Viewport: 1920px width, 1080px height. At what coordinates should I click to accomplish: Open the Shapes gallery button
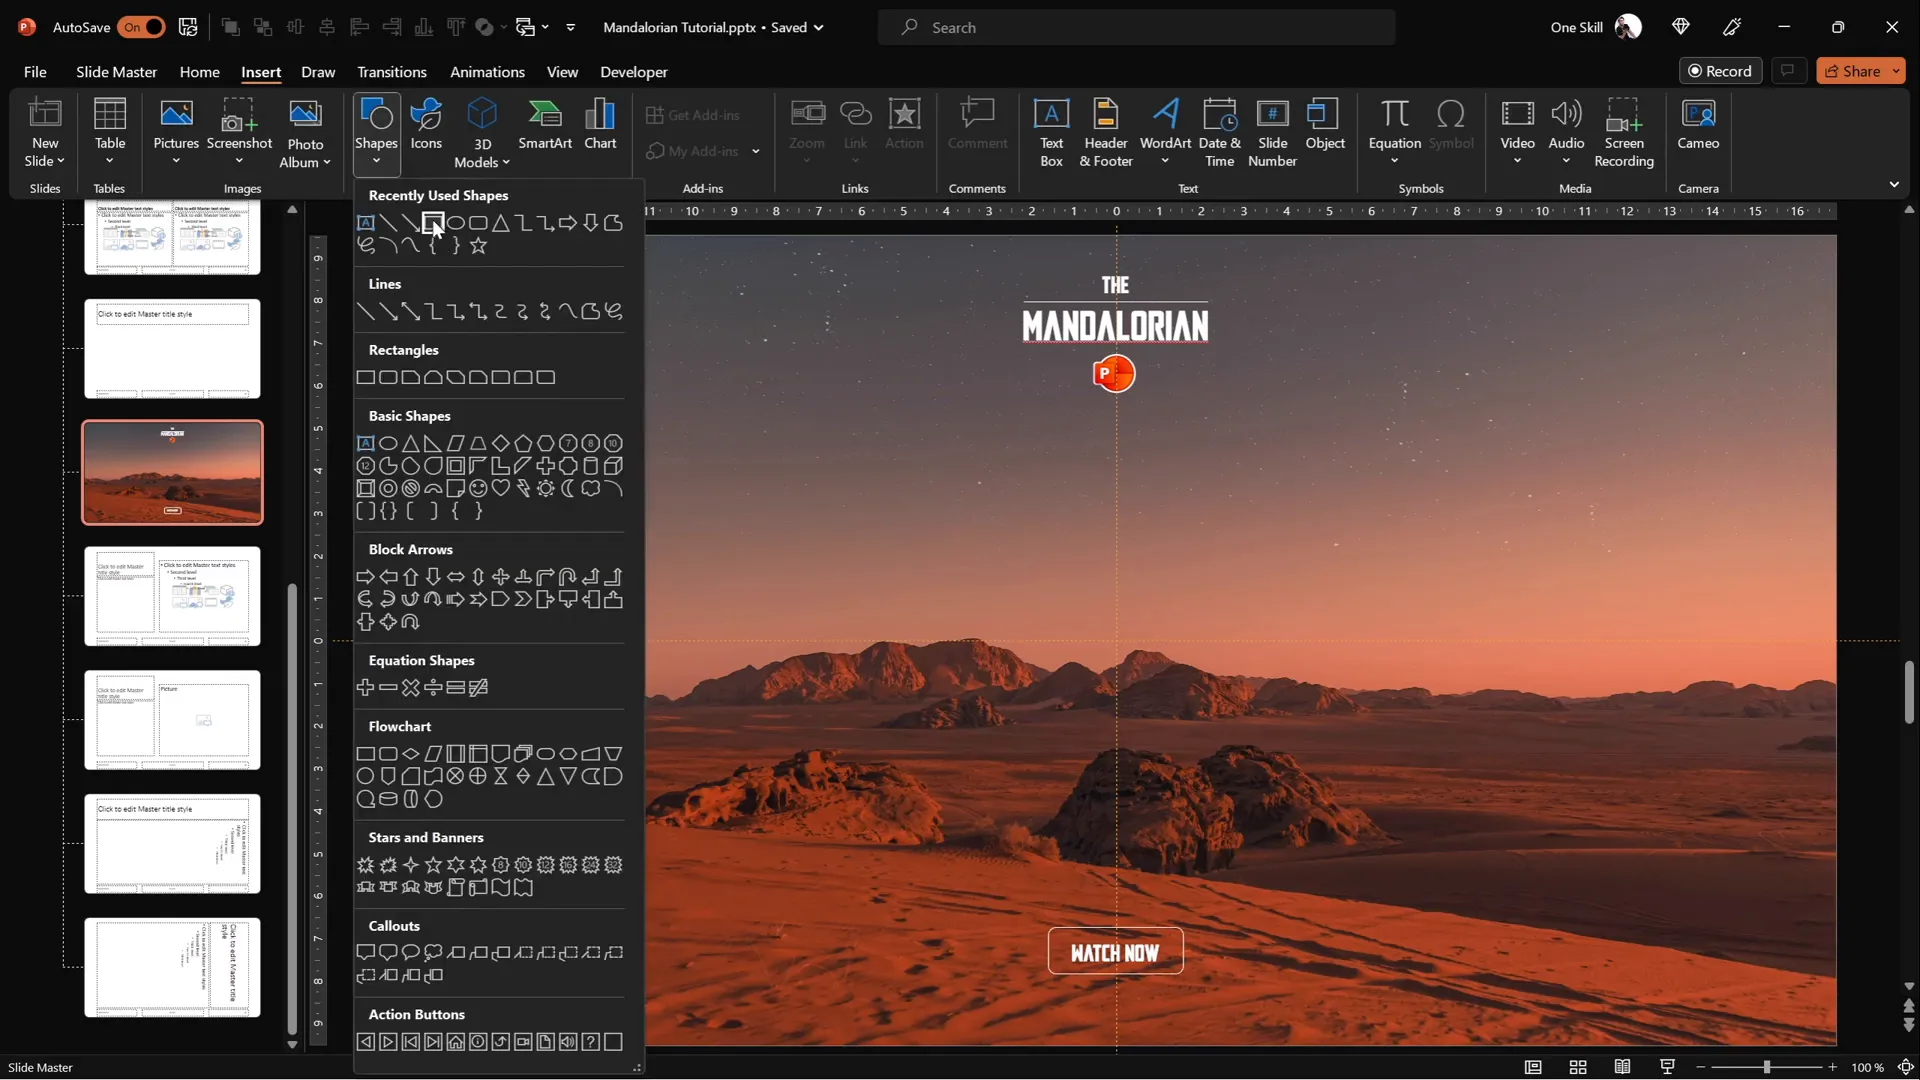[376, 133]
